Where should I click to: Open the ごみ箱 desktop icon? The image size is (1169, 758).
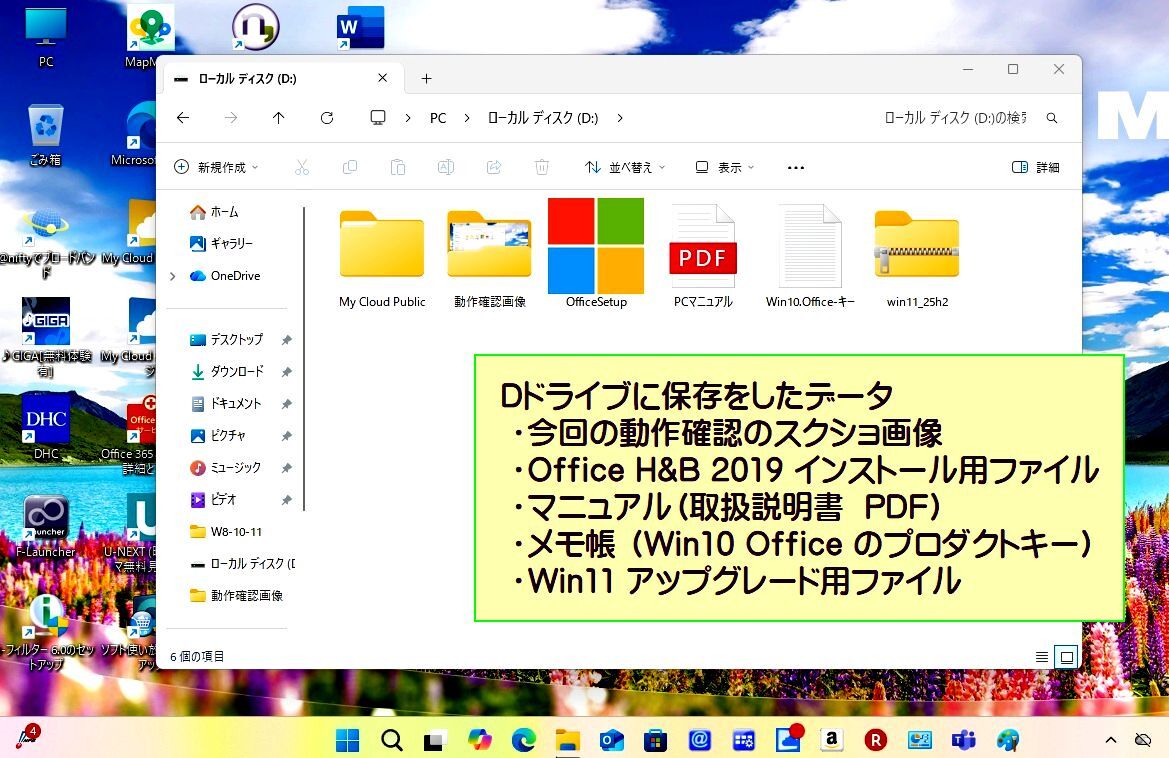point(45,136)
